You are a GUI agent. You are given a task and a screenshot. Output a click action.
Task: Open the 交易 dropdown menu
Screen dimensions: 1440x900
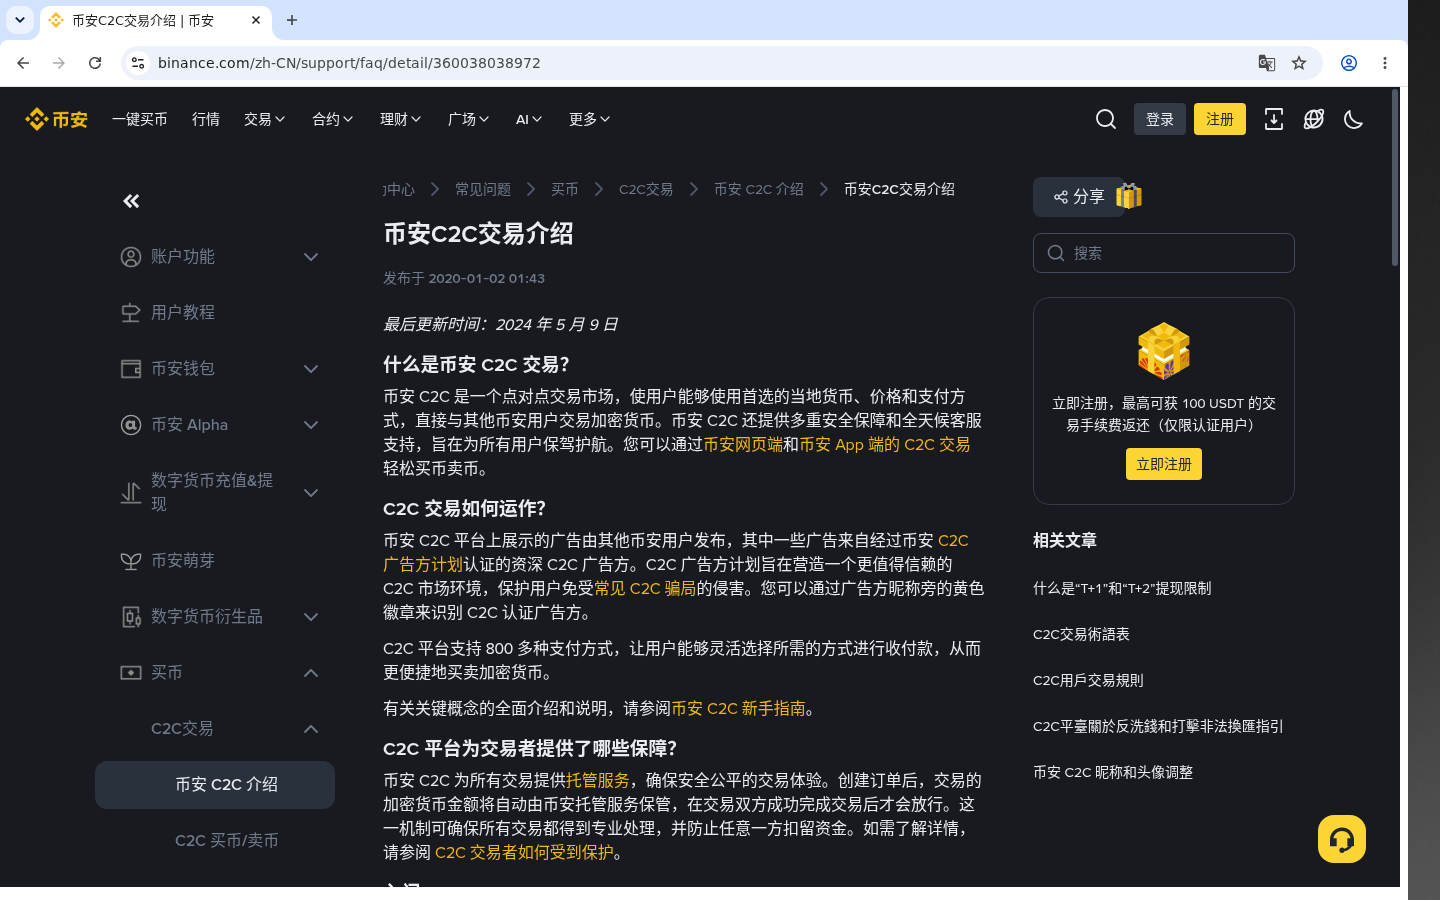[265, 119]
